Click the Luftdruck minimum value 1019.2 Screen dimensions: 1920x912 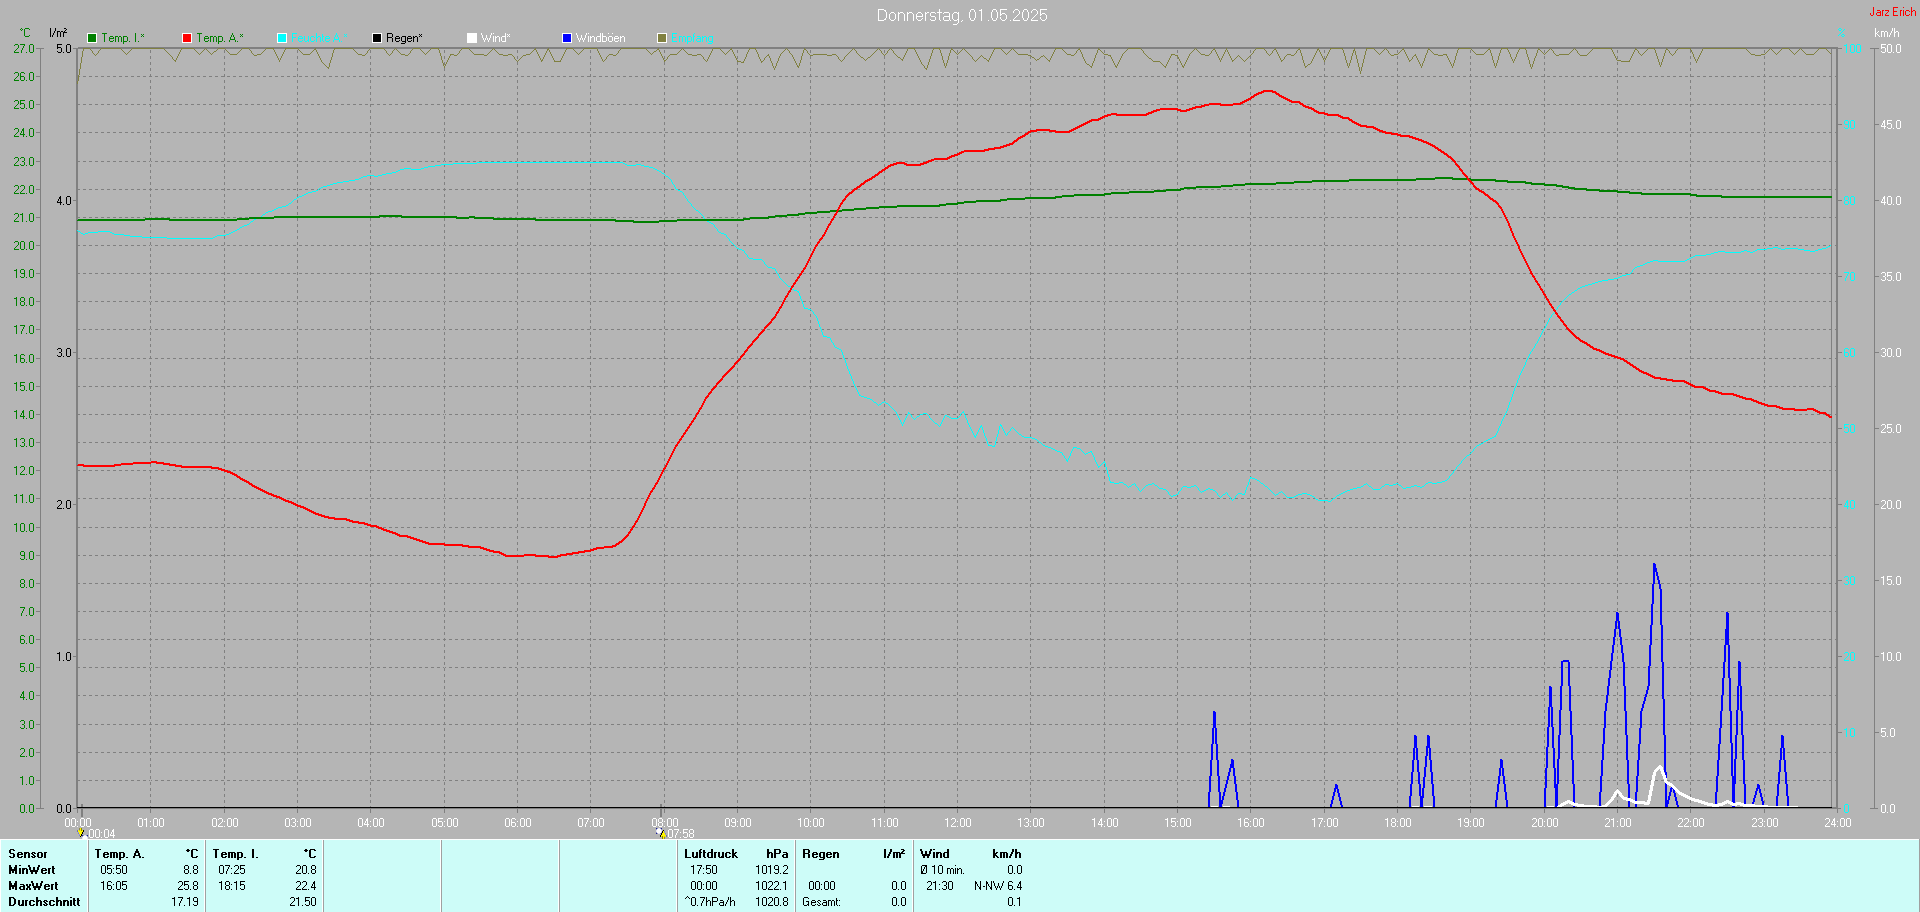pyautogui.click(x=772, y=870)
